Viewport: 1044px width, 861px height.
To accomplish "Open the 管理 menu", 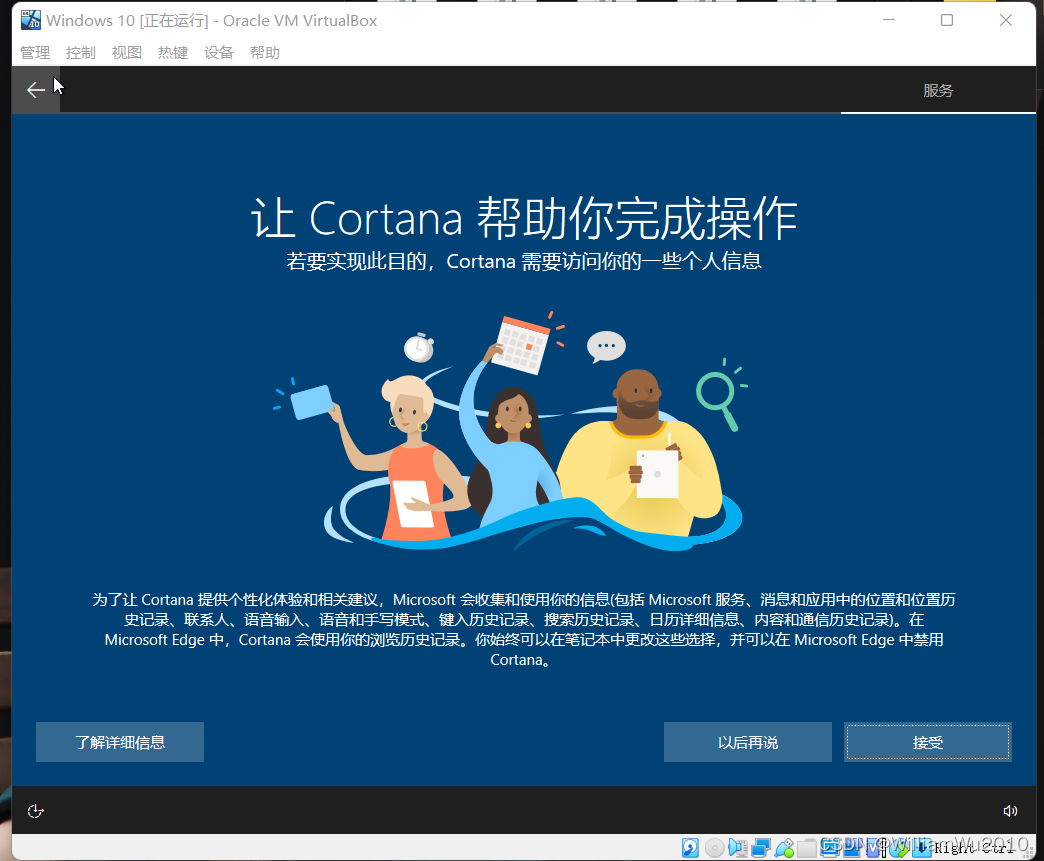I will tap(35, 53).
